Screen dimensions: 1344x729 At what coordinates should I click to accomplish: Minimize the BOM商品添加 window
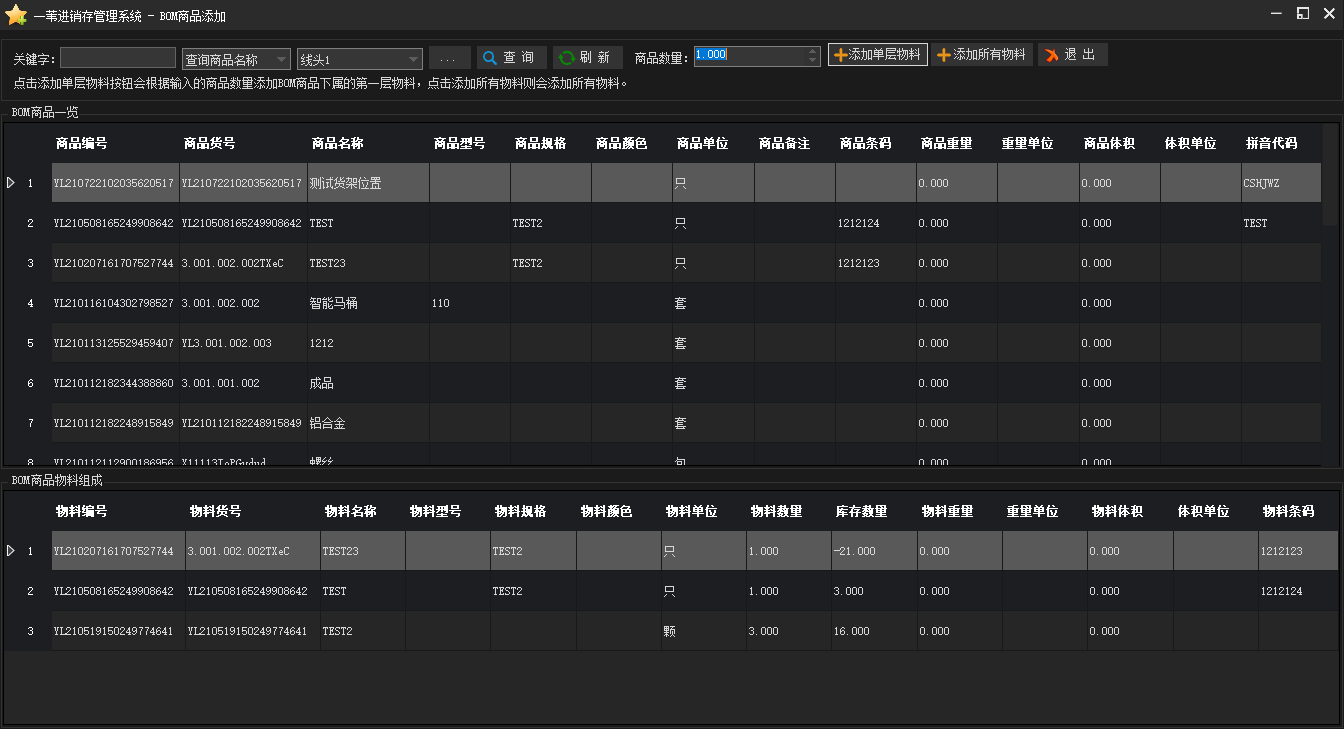[x=1277, y=14]
